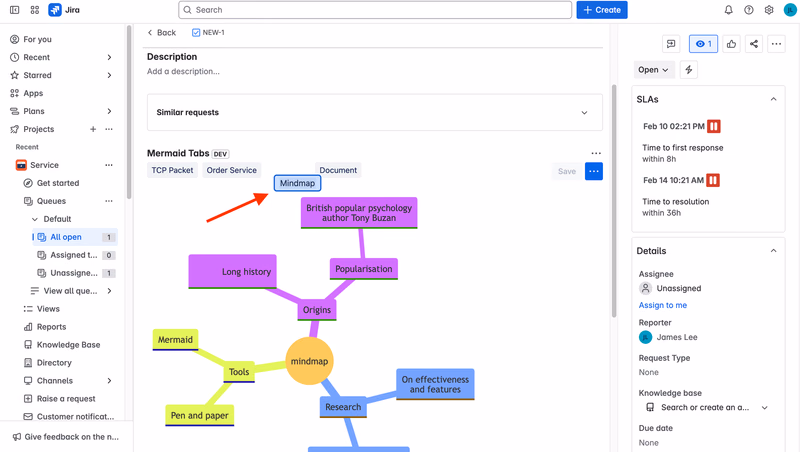
Task: Collapse the SLAs panel
Action: point(773,99)
